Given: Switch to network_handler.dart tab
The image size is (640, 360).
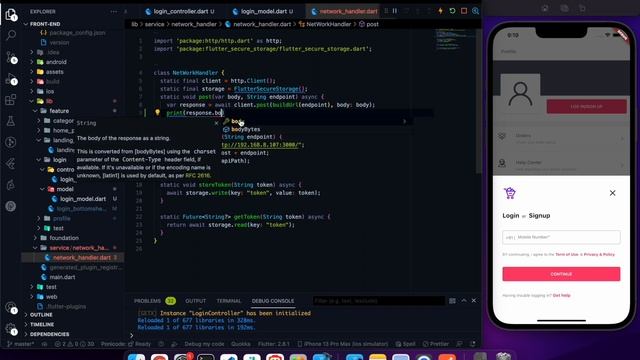Looking at the screenshot, I should 344,11.
